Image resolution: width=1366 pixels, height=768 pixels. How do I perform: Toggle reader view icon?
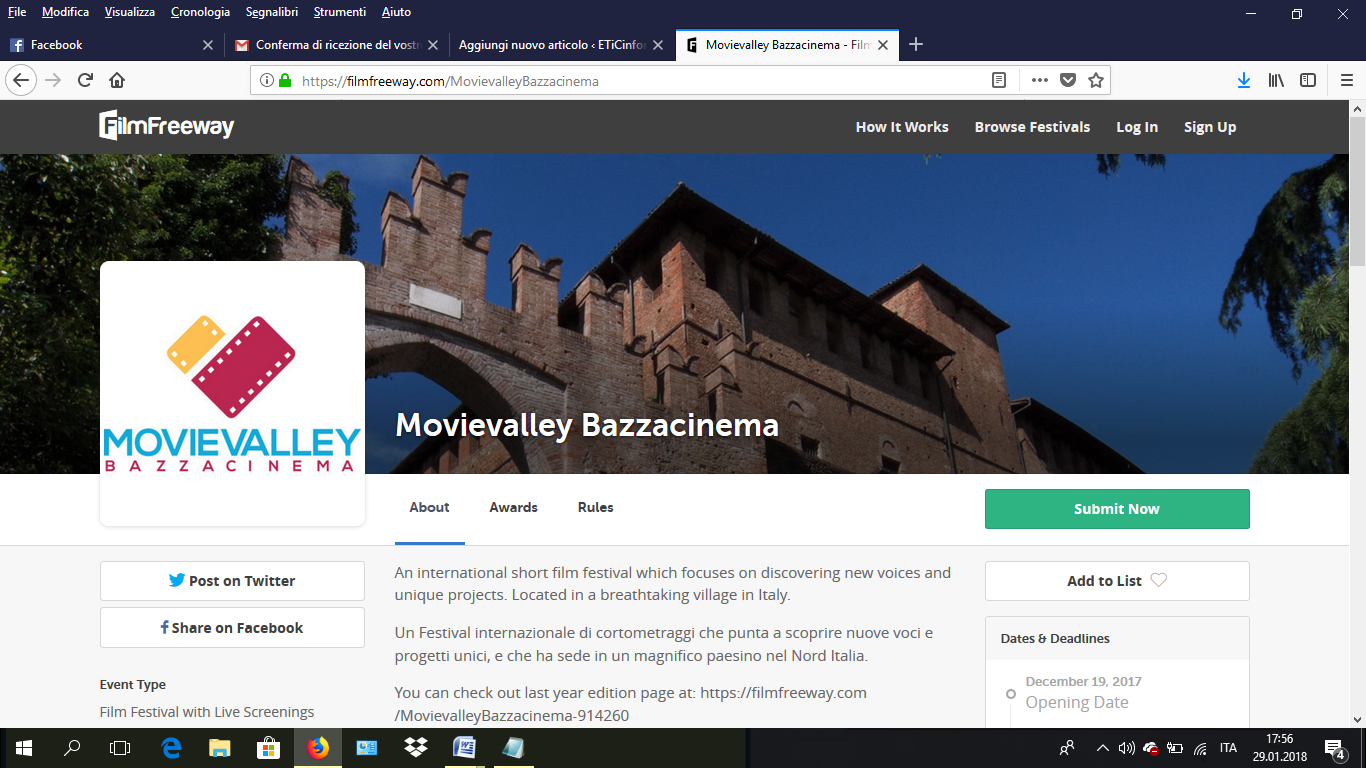pos(998,81)
